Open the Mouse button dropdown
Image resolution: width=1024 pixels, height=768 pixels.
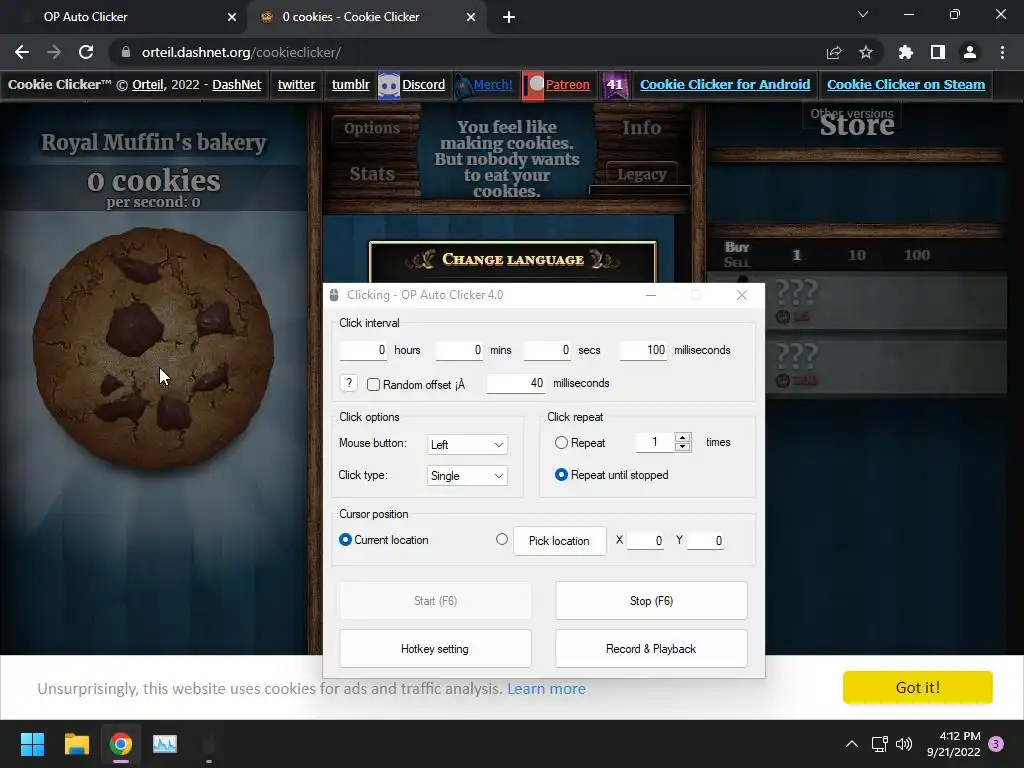[467, 445]
